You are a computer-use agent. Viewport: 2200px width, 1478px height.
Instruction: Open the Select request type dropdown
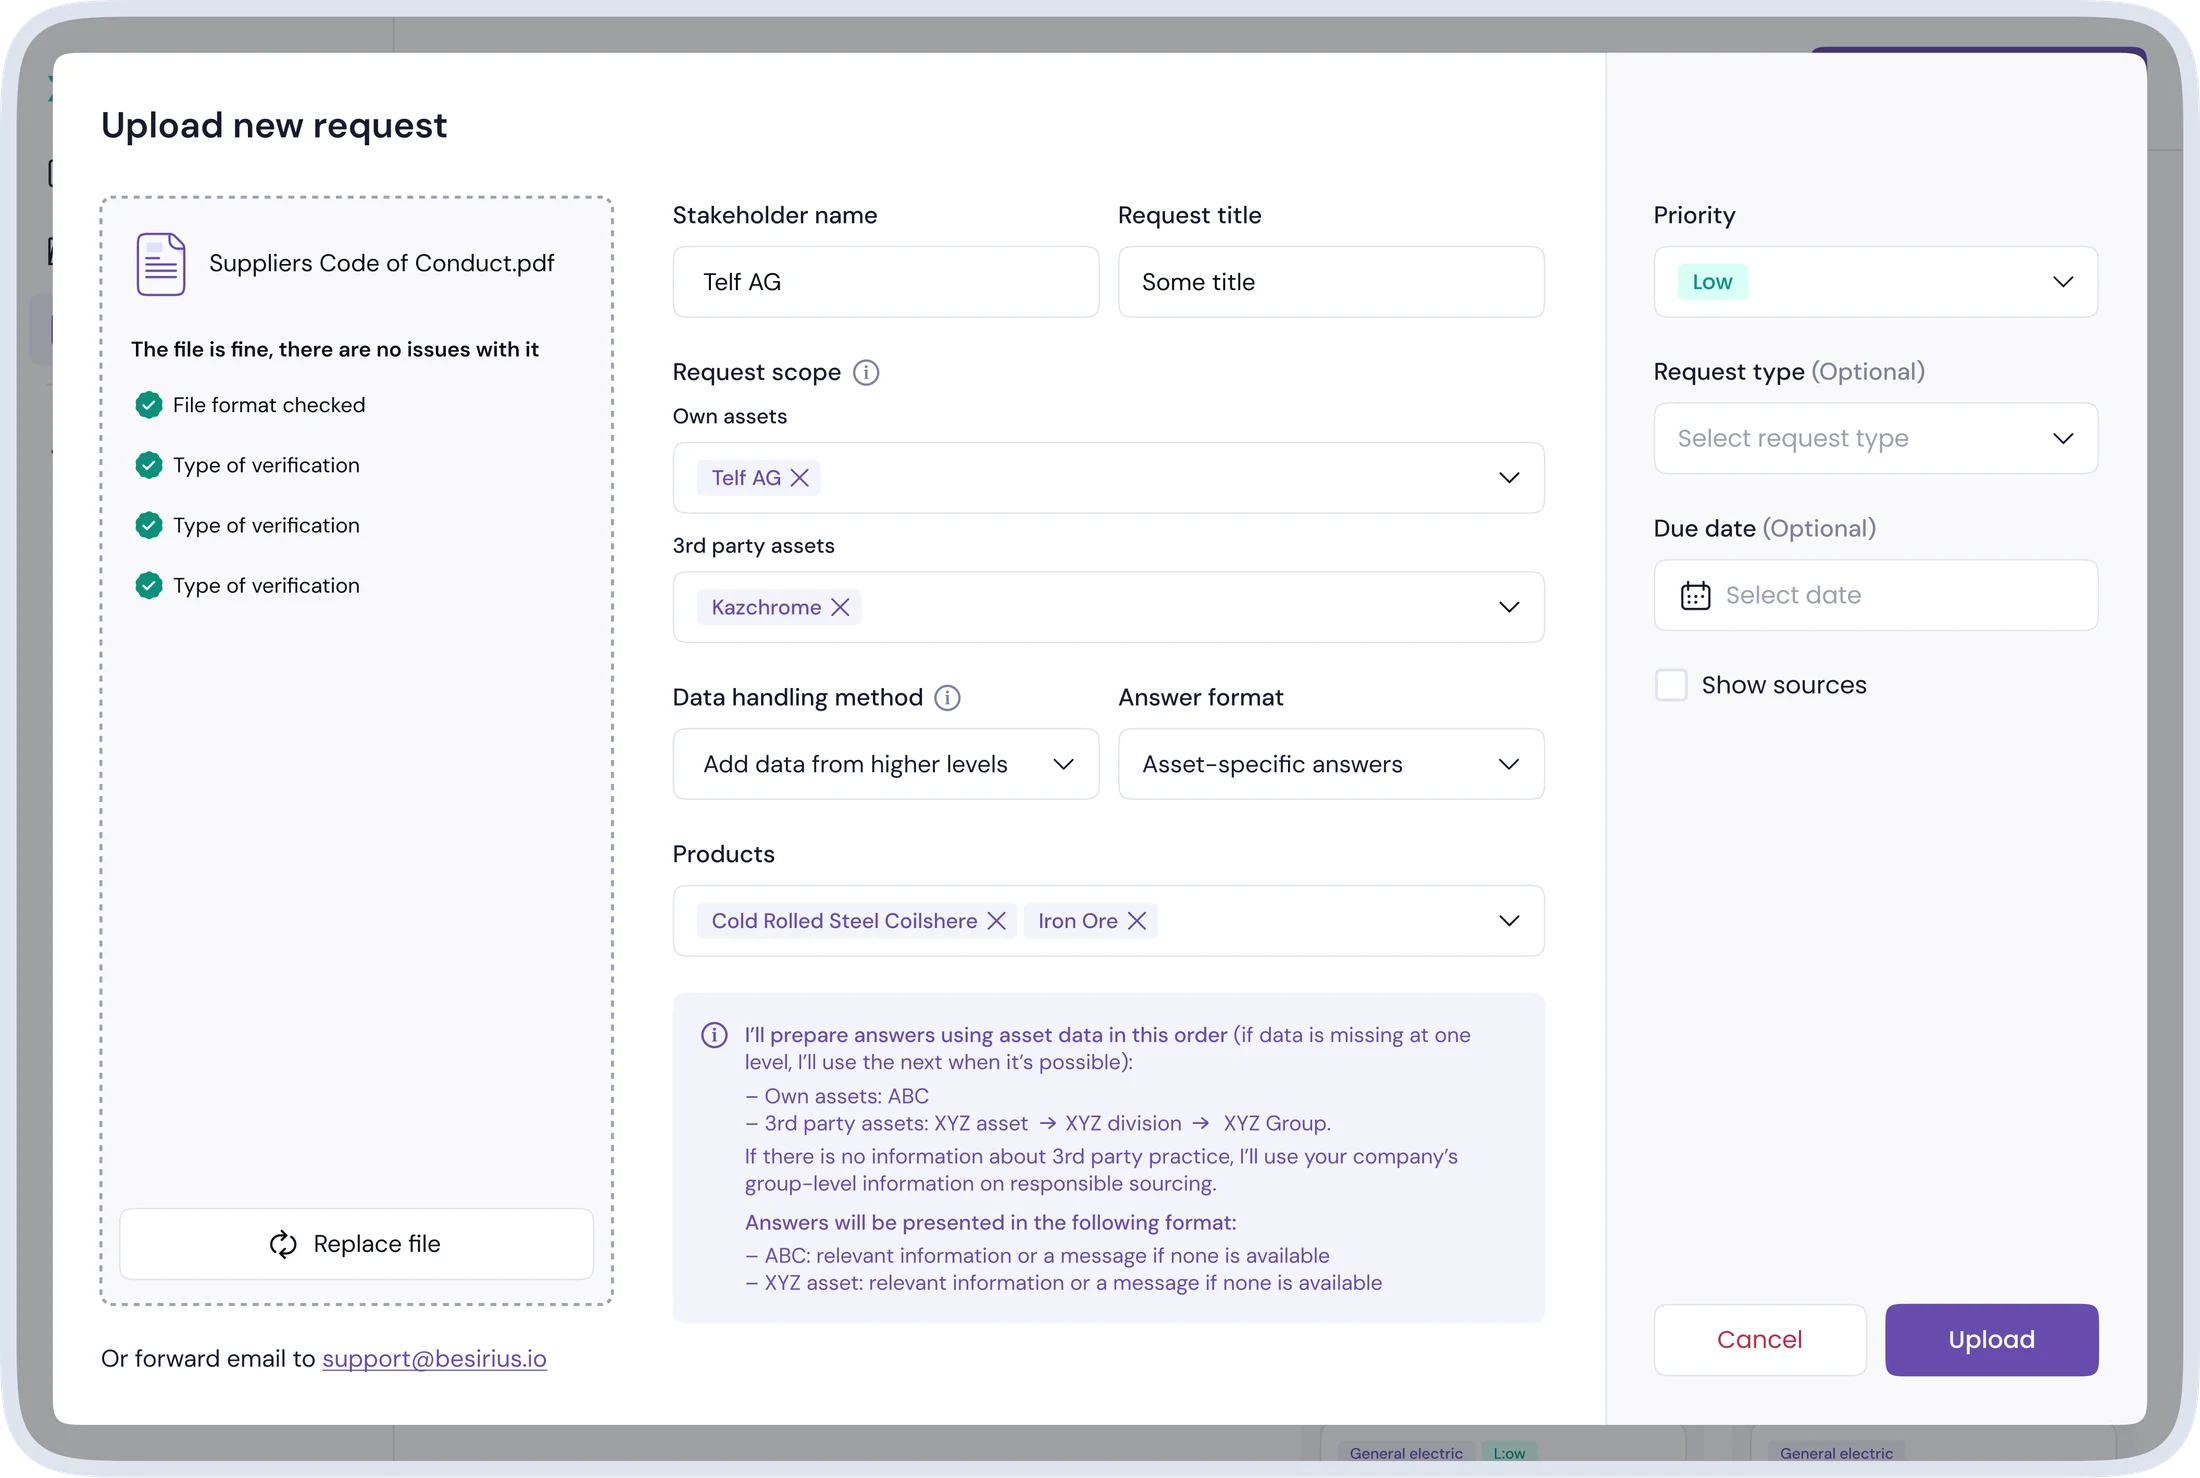click(x=1876, y=438)
